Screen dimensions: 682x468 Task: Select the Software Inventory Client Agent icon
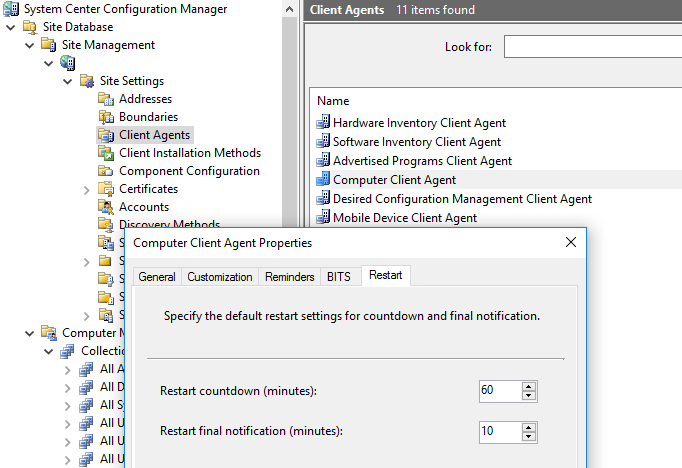point(323,141)
